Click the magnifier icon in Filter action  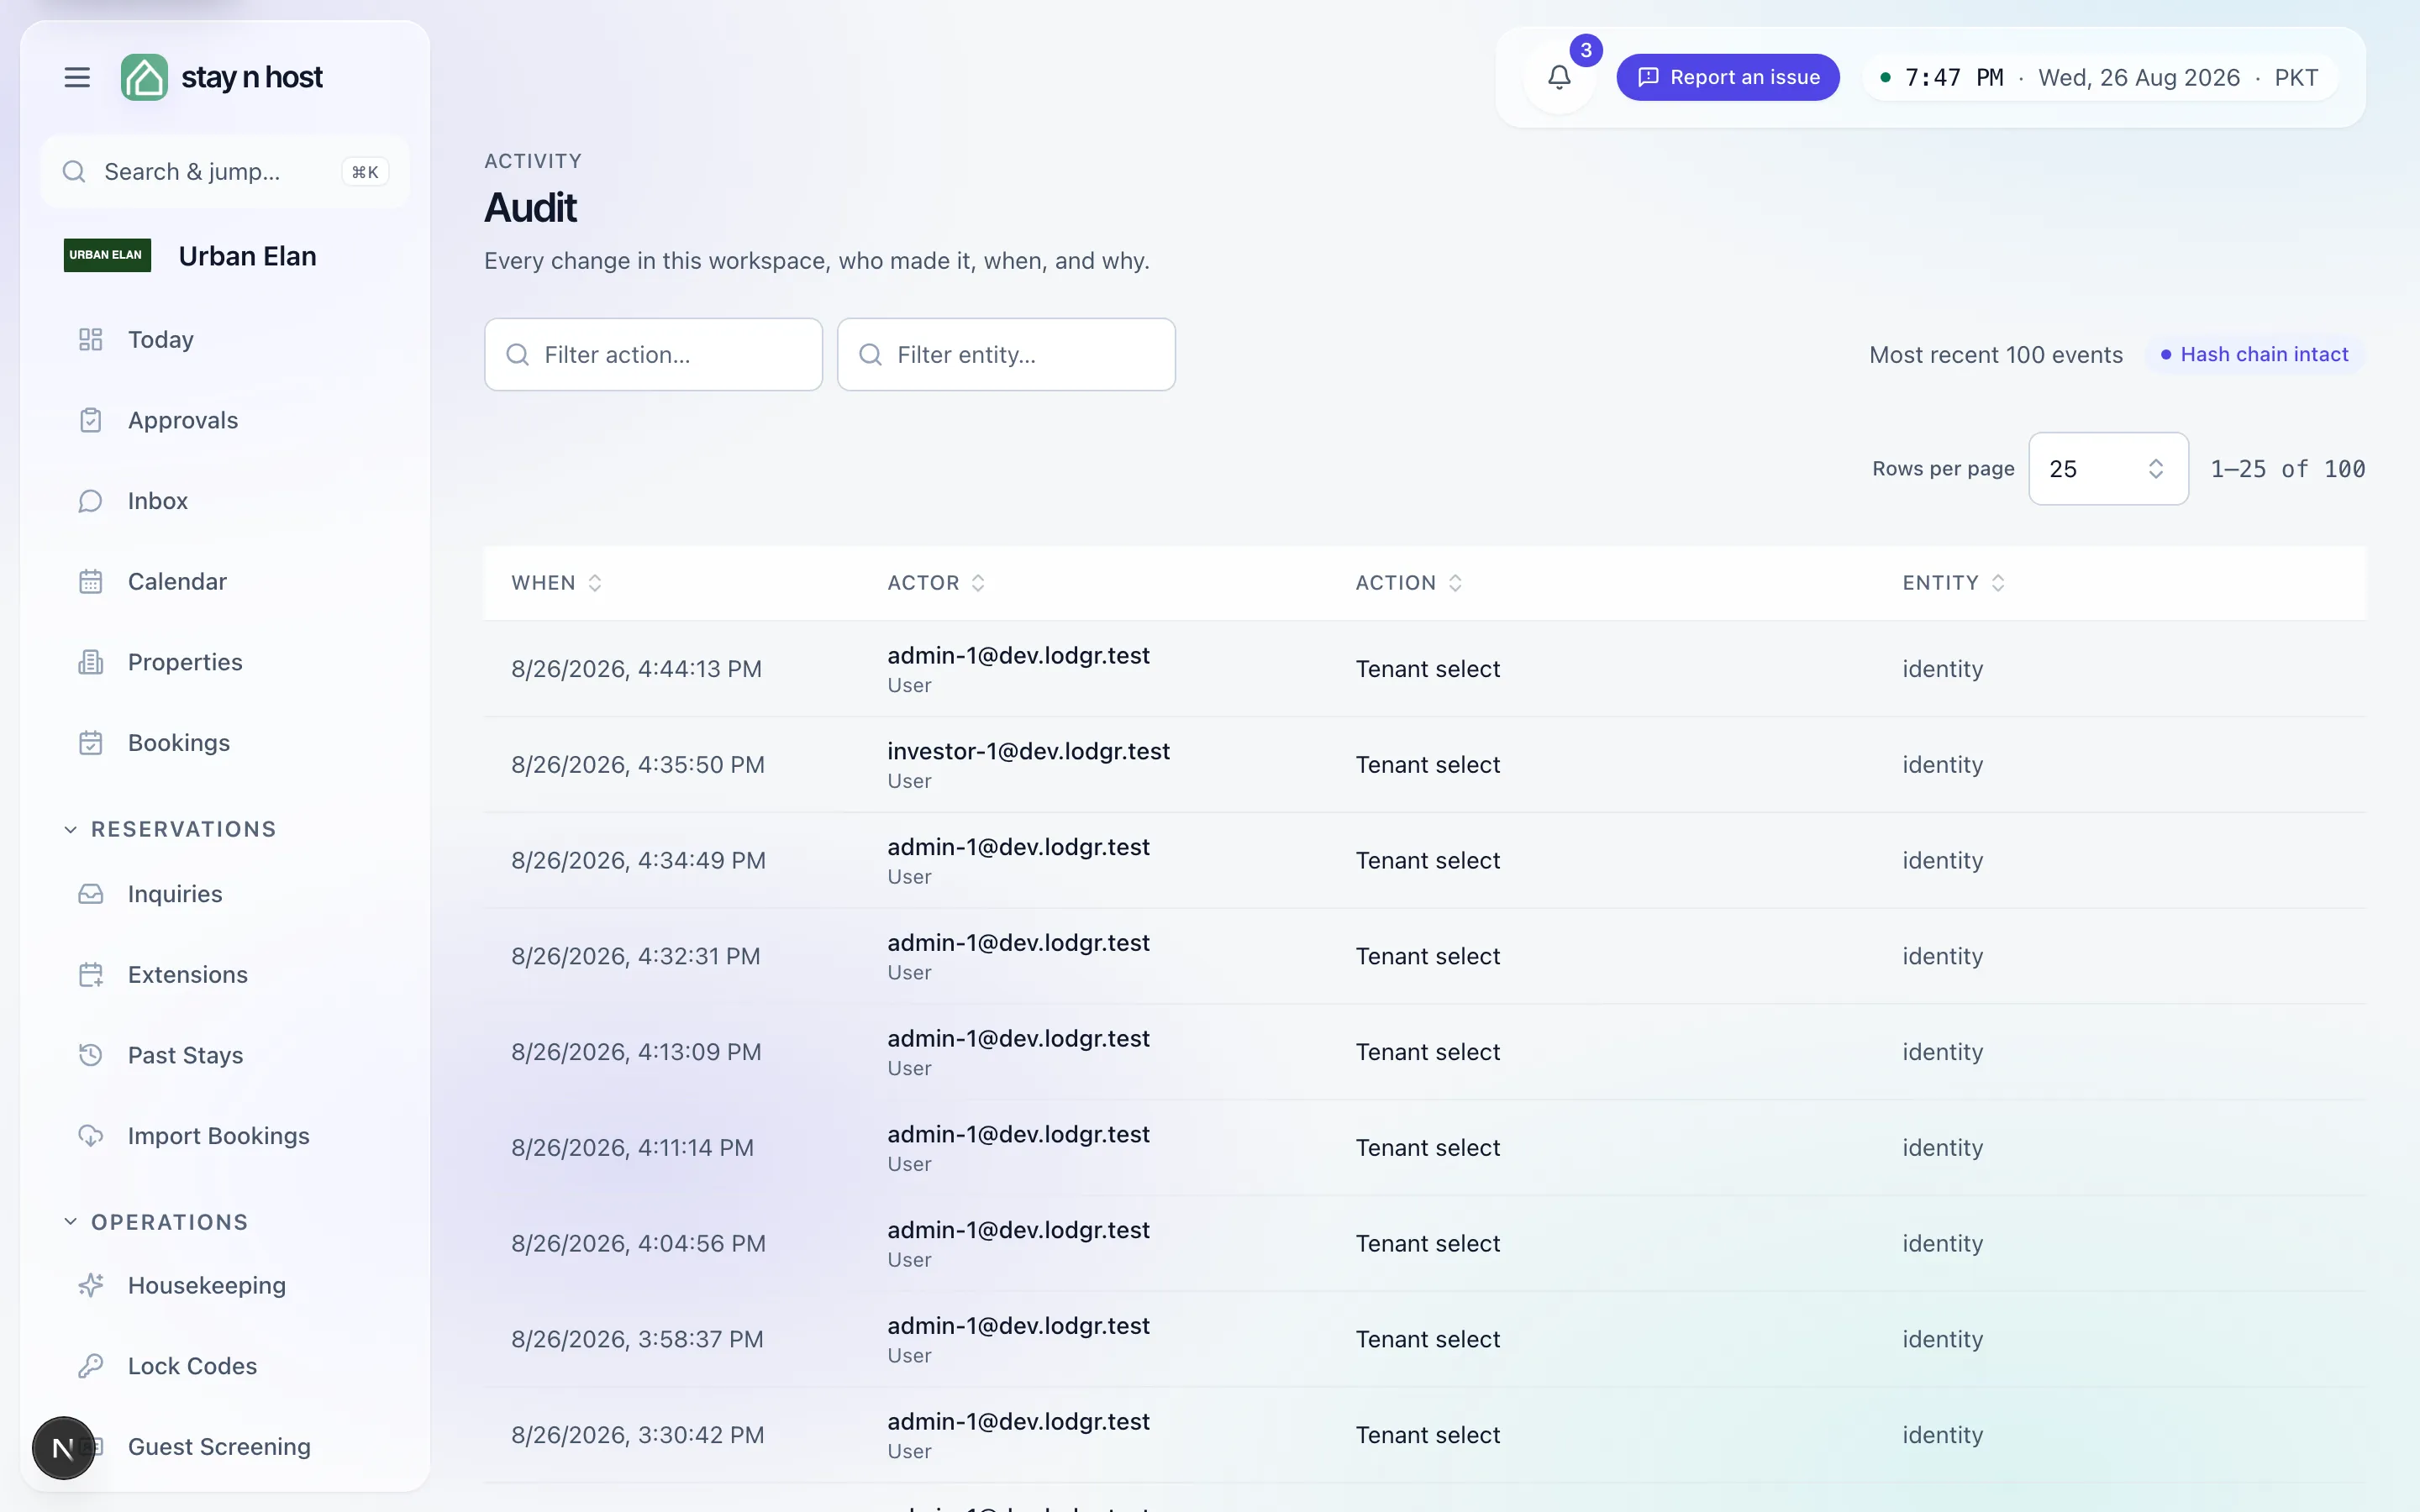(518, 355)
